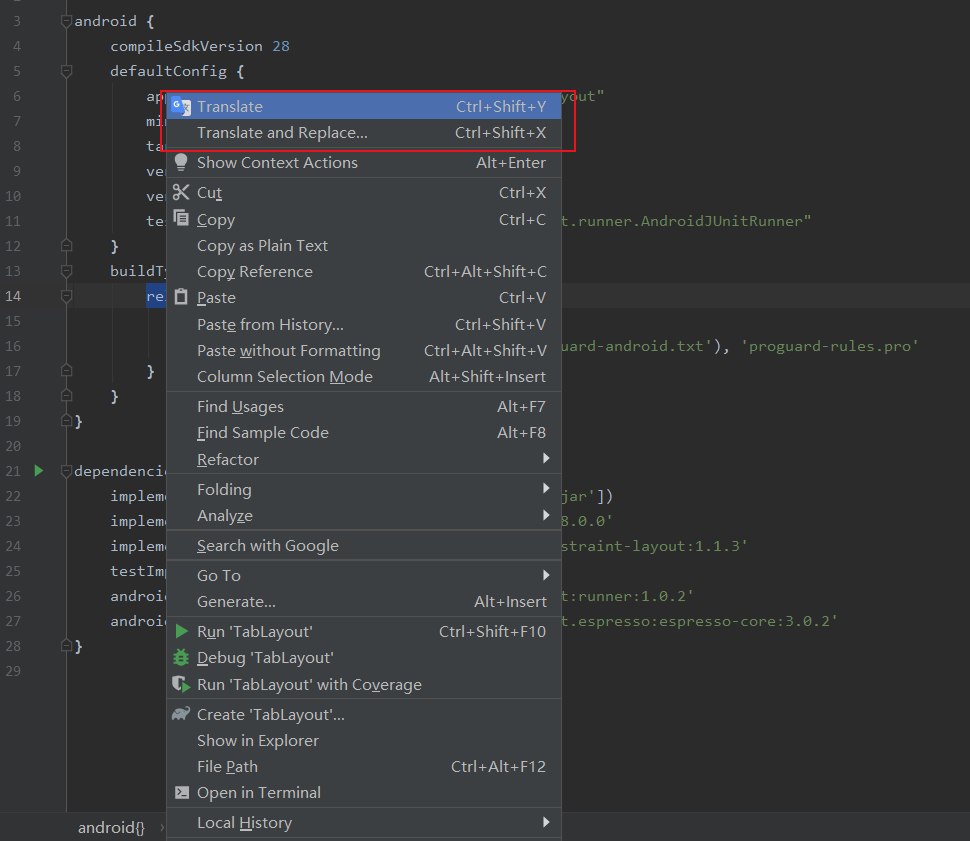Click the defaultConfig text on line 5
The width and height of the screenshot is (970, 841).
pos(168,71)
